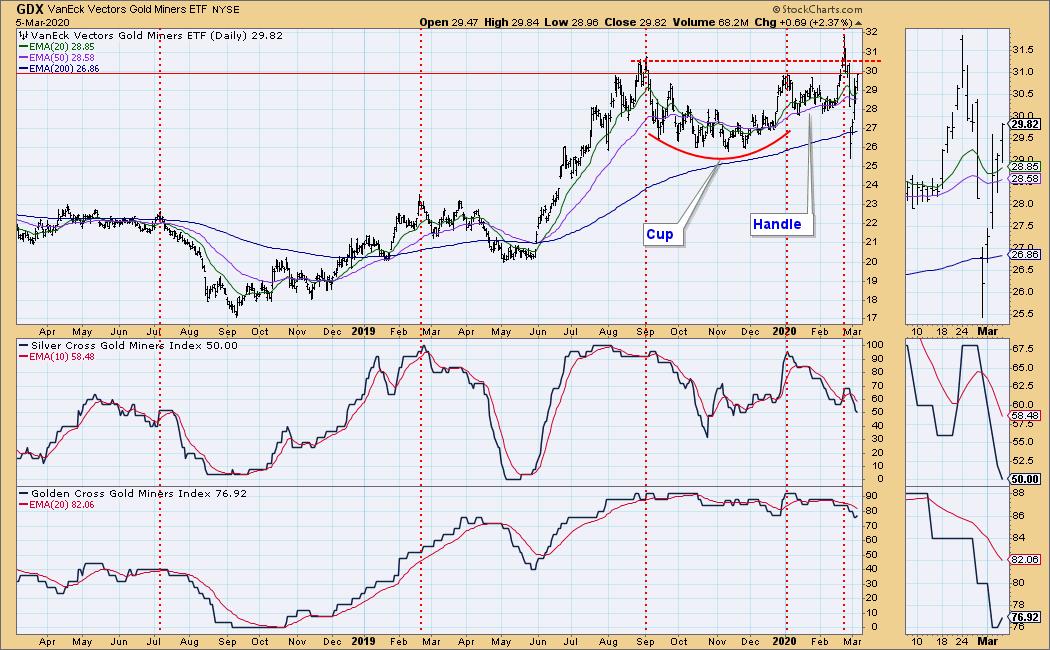Screen dimensions: 1050x650
Task: Click the up arrow beside the Chg value
Action: (x=859, y=23)
